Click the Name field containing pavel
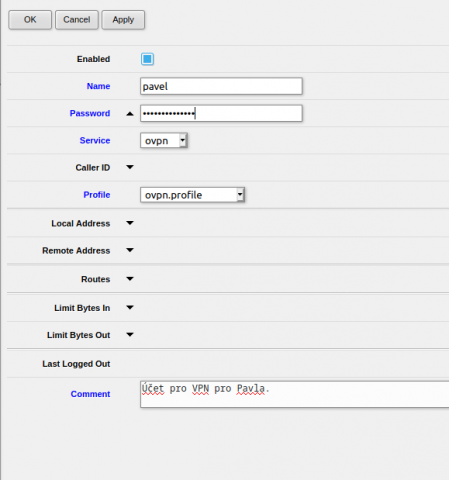Image resolution: width=449 pixels, height=480 pixels. point(221,86)
